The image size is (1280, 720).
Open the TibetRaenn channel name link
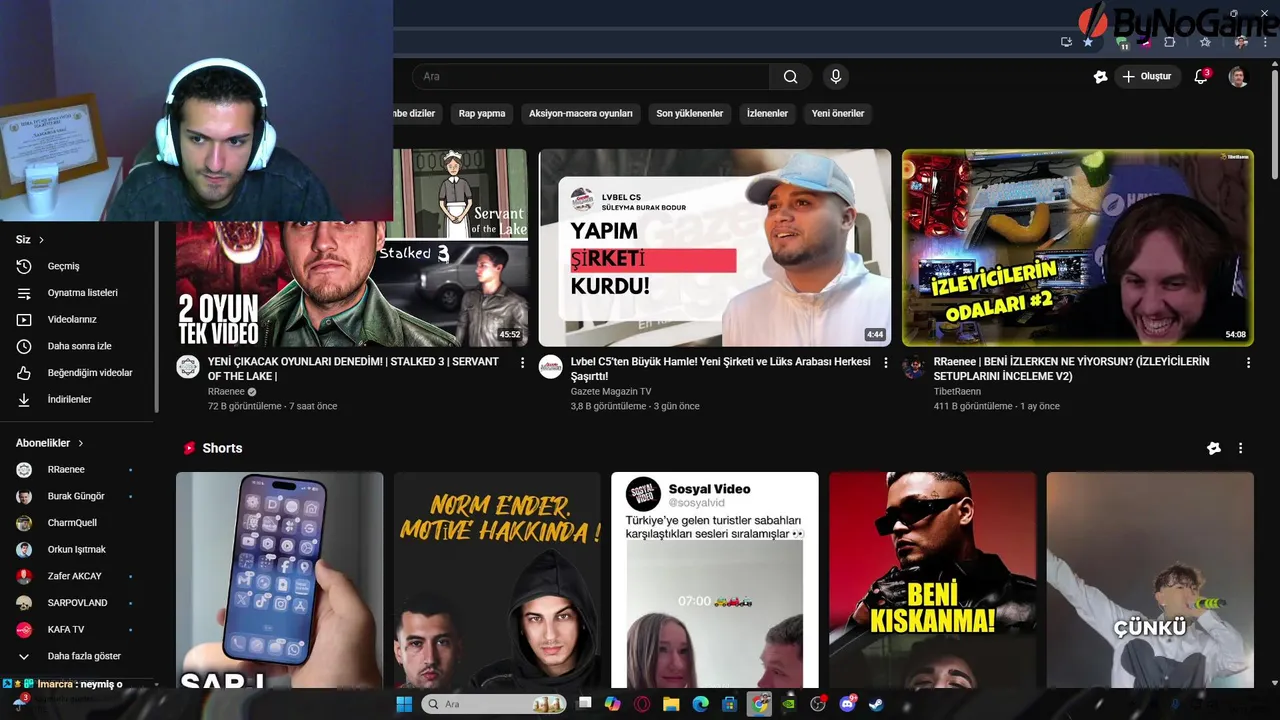(957, 392)
